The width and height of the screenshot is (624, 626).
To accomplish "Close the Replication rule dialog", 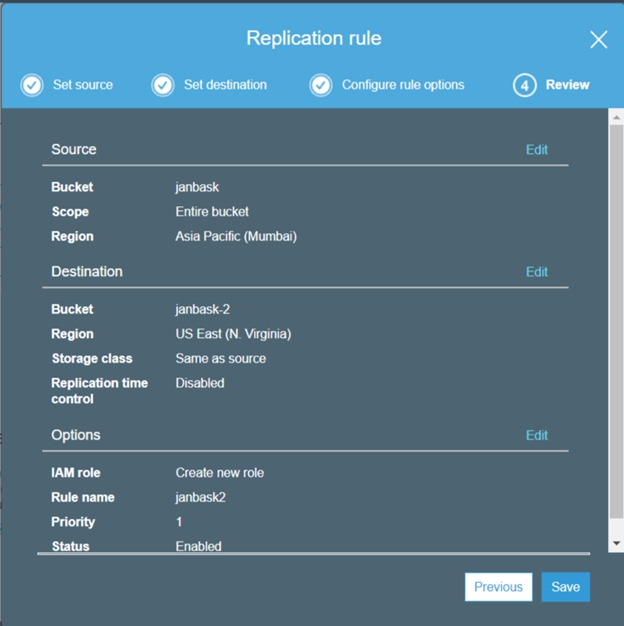I will coord(598,39).
